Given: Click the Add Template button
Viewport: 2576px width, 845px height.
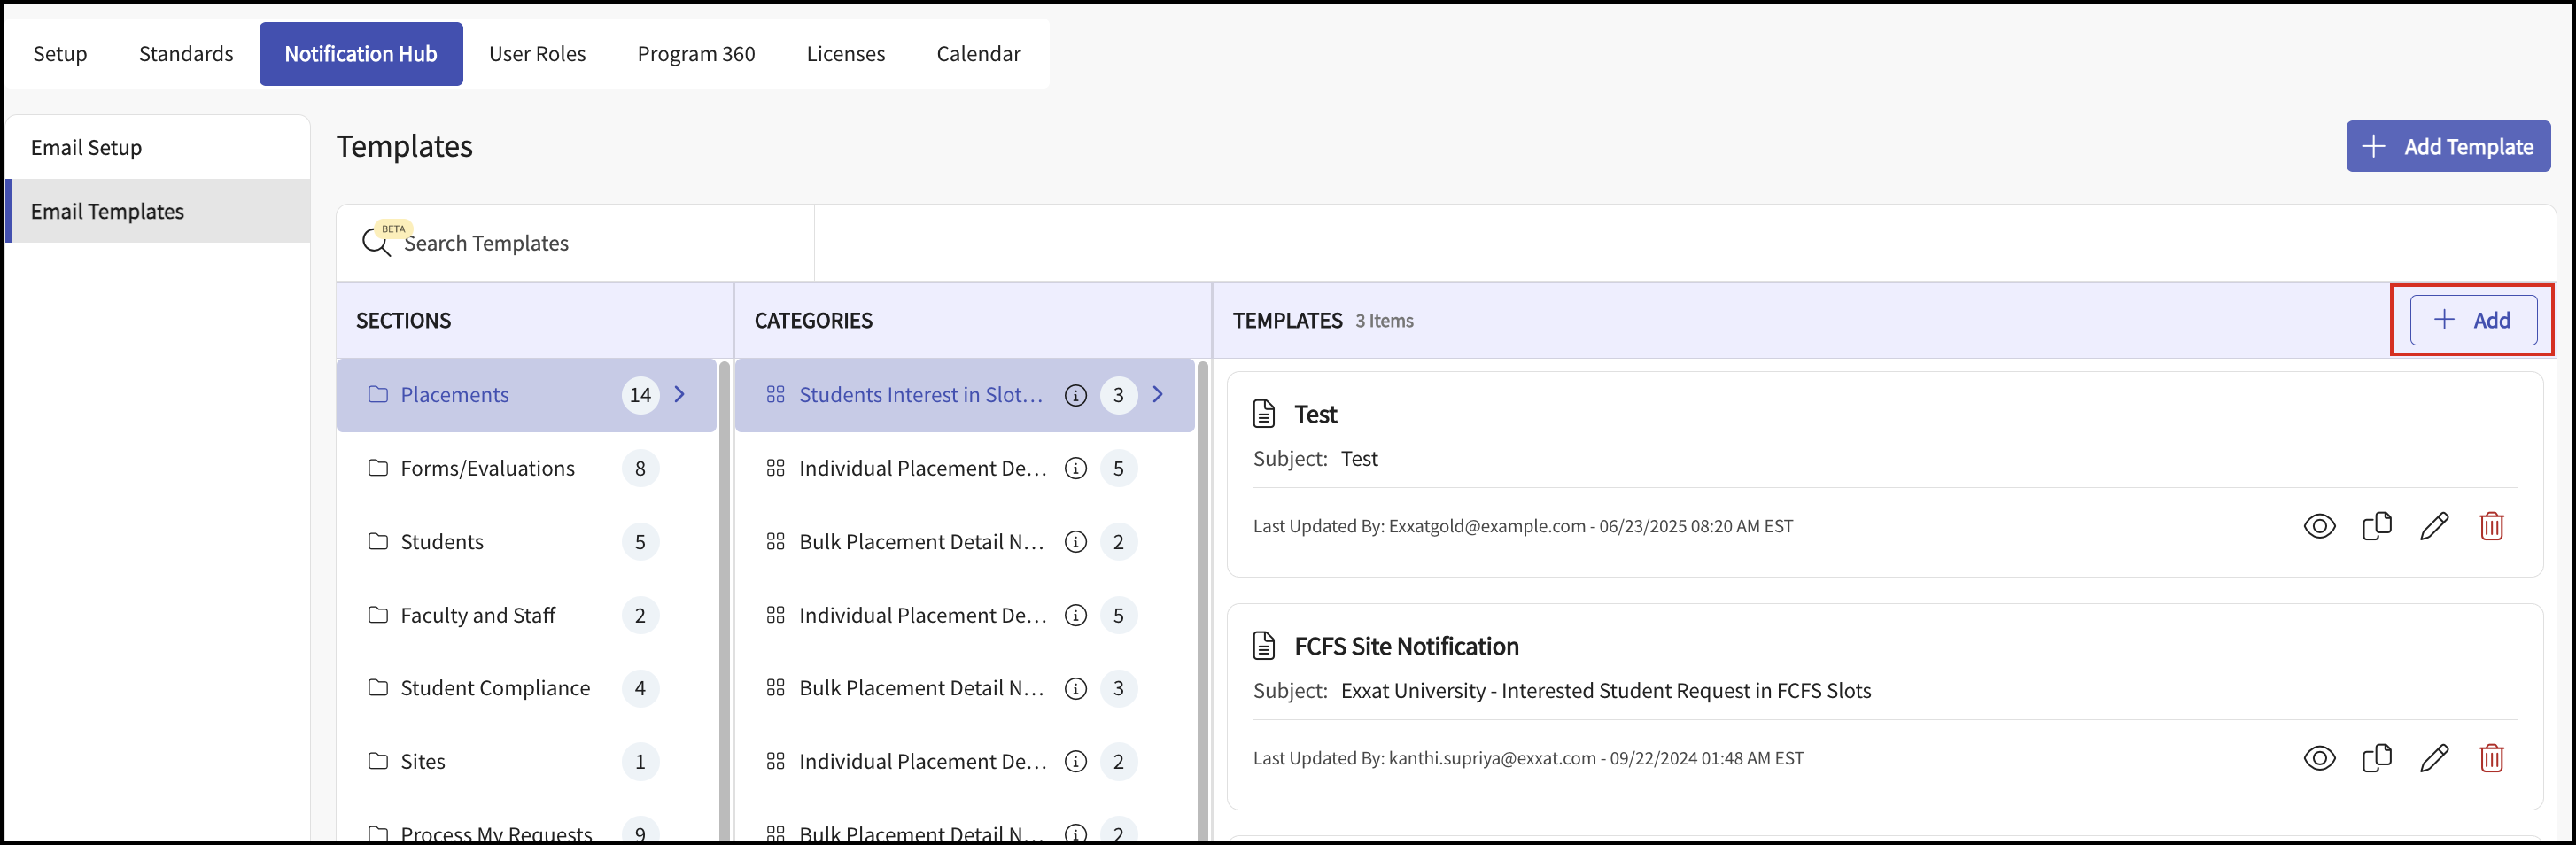Looking at the screenshot, I should (2447, 147).
